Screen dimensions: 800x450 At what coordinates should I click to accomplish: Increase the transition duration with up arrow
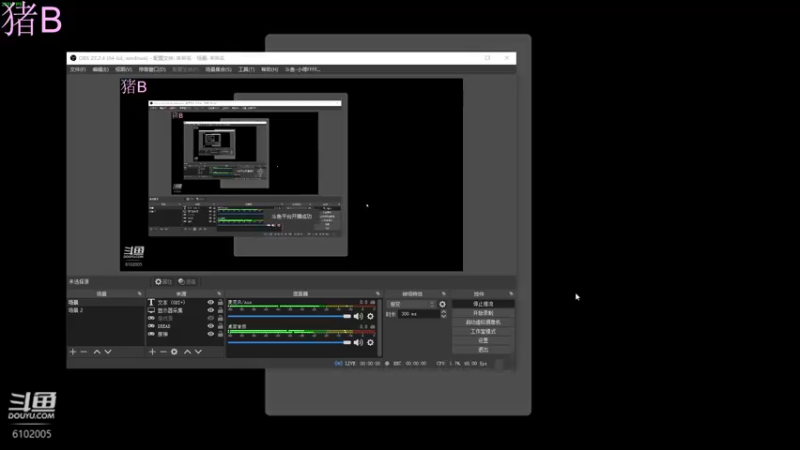pos(443,312)
